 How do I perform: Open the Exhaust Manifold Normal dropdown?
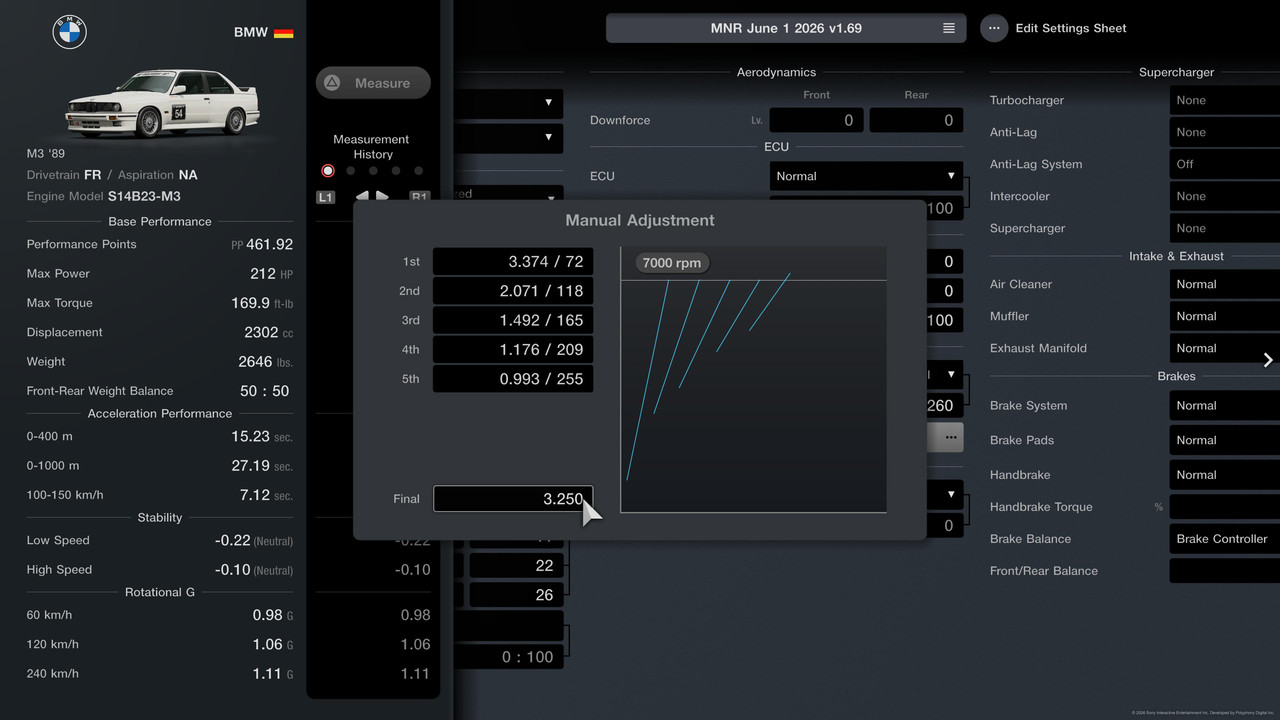(x=1225, y=348)
